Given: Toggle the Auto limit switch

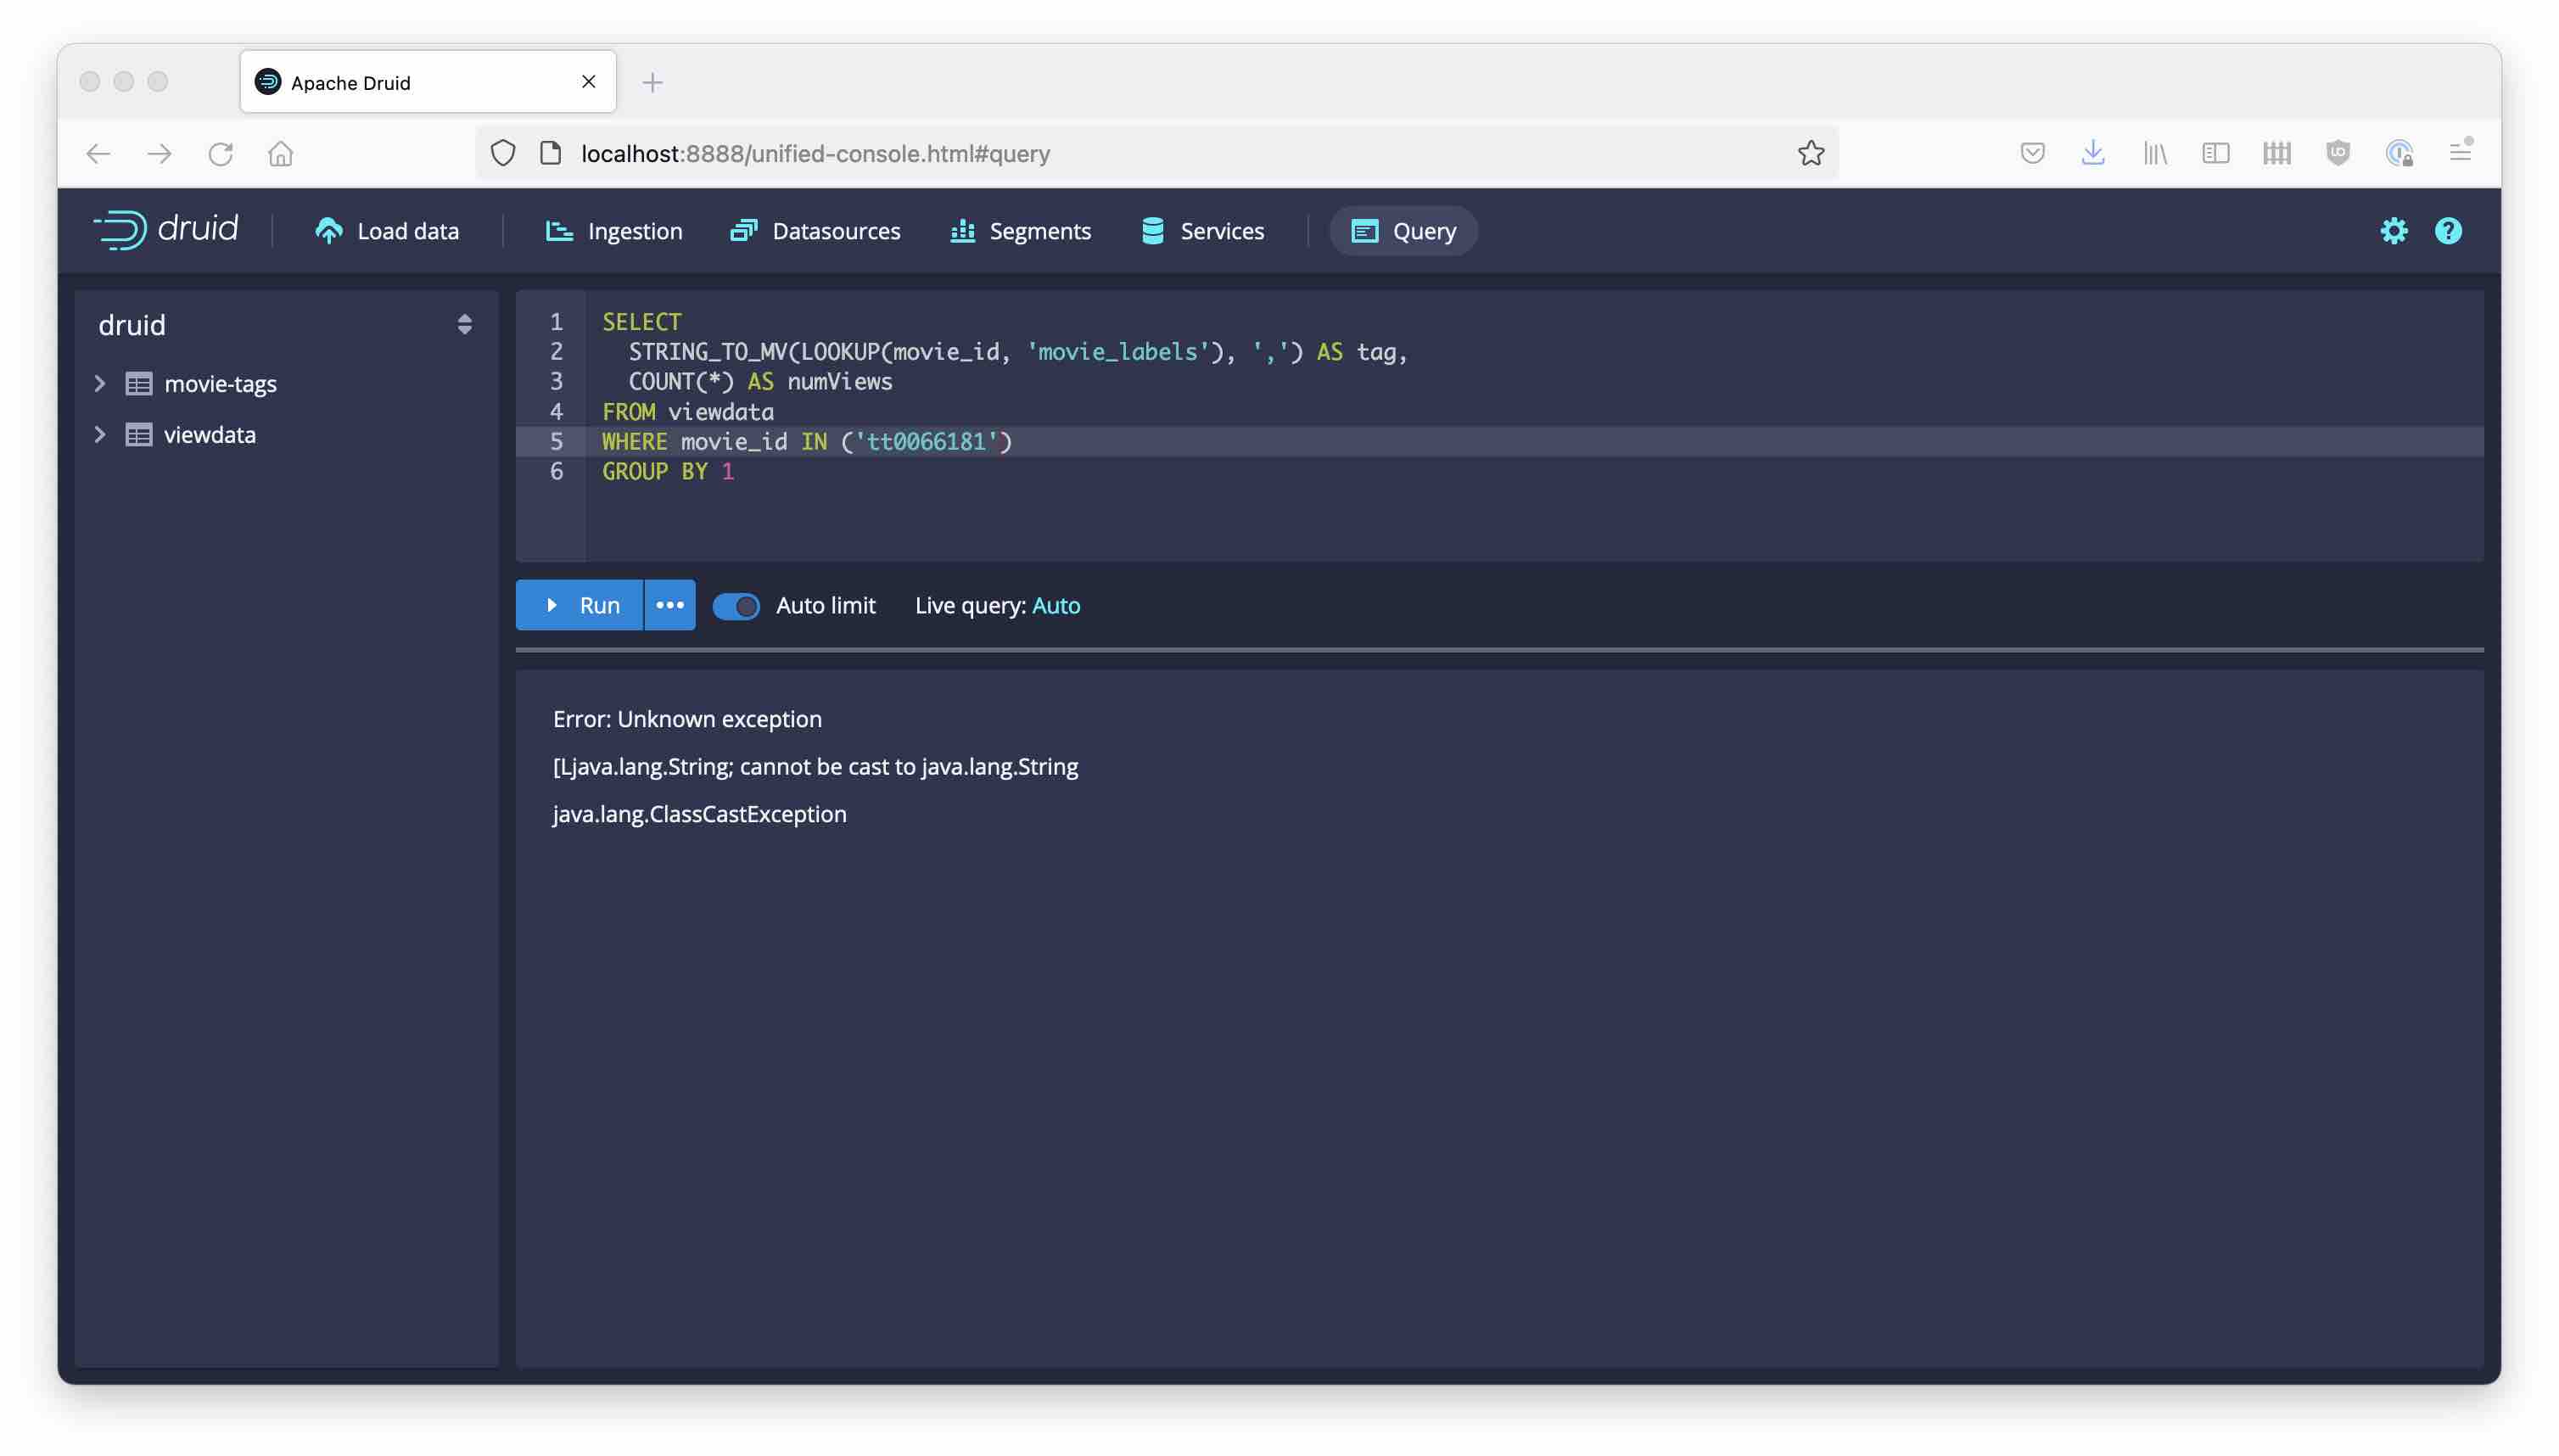Looking at the screenshot, I should click(736, 606).
